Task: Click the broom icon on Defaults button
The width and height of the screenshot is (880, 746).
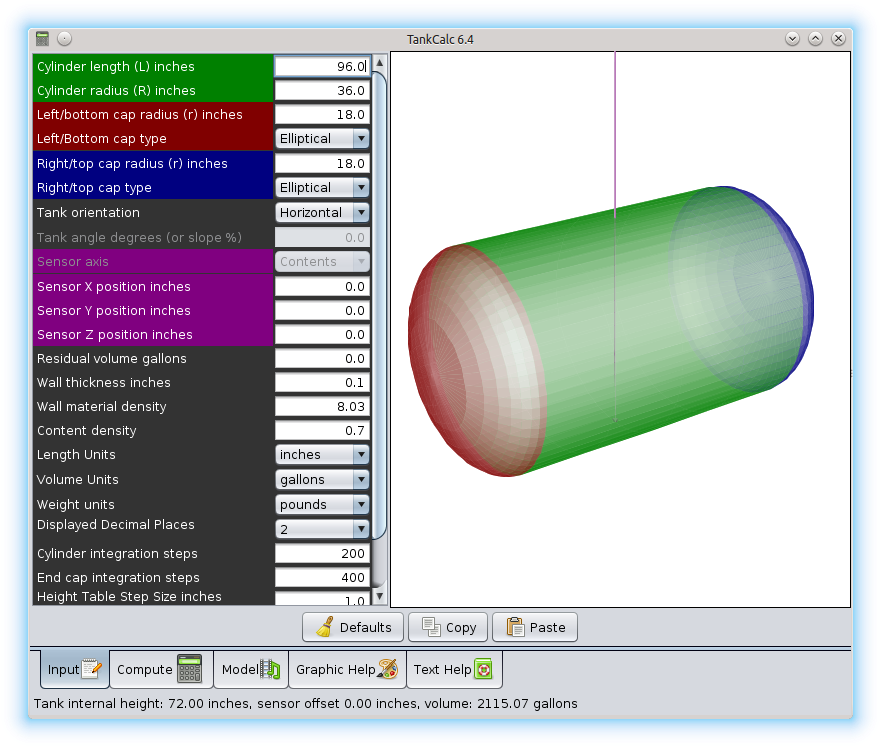Action: [324, 627]
